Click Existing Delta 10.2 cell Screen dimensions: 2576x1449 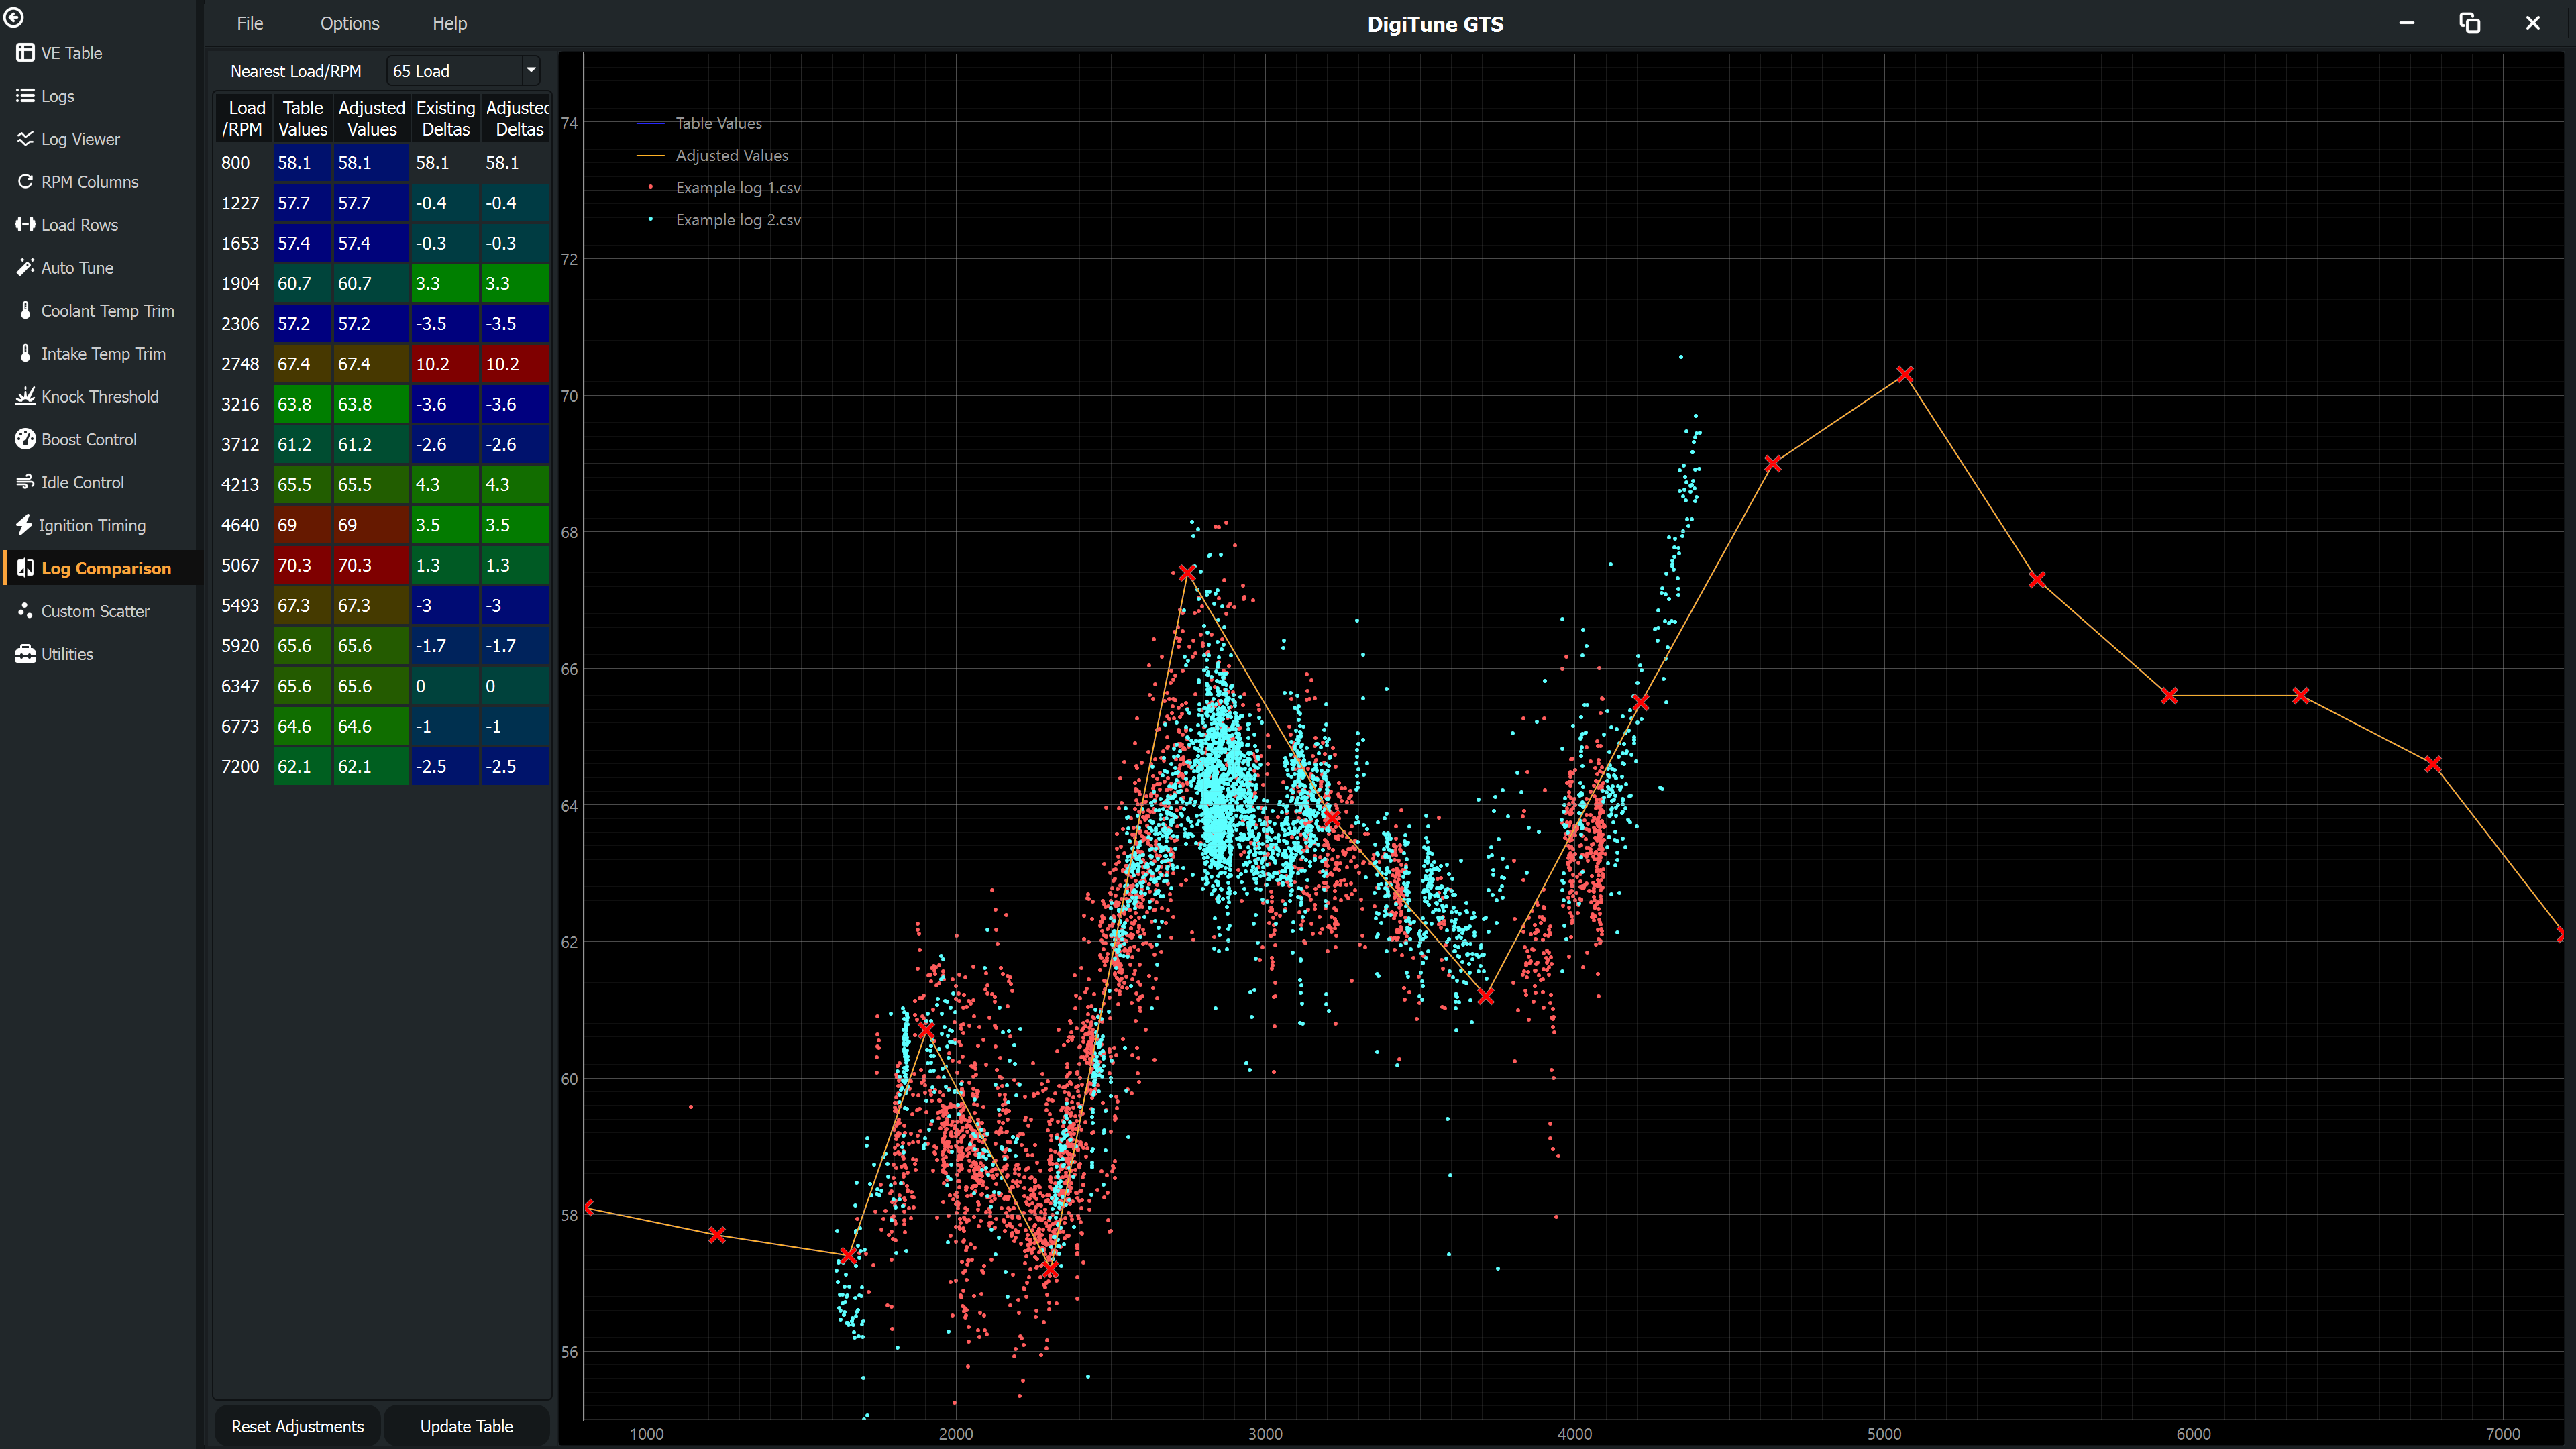445,364
